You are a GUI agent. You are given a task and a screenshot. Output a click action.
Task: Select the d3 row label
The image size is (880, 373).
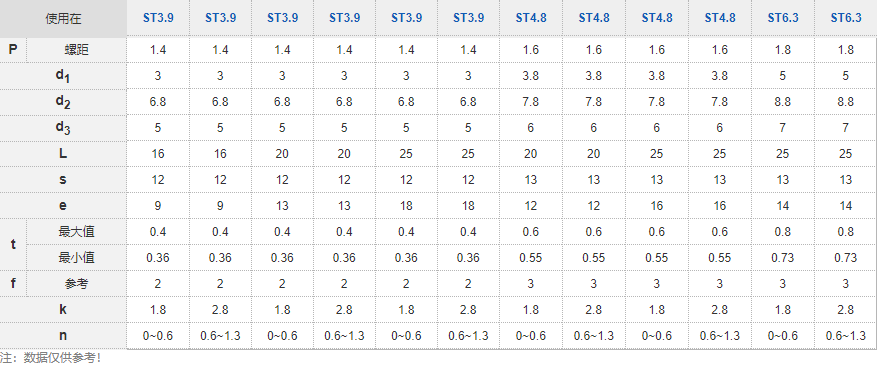click(63, 127)
